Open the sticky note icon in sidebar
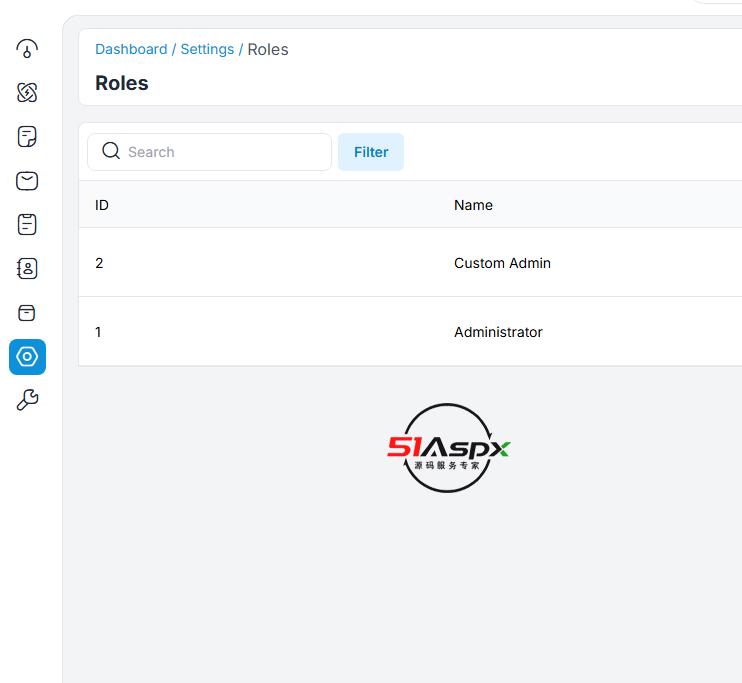Image resolution: width=742 pixels, height=683 pixels. [27, 136]
